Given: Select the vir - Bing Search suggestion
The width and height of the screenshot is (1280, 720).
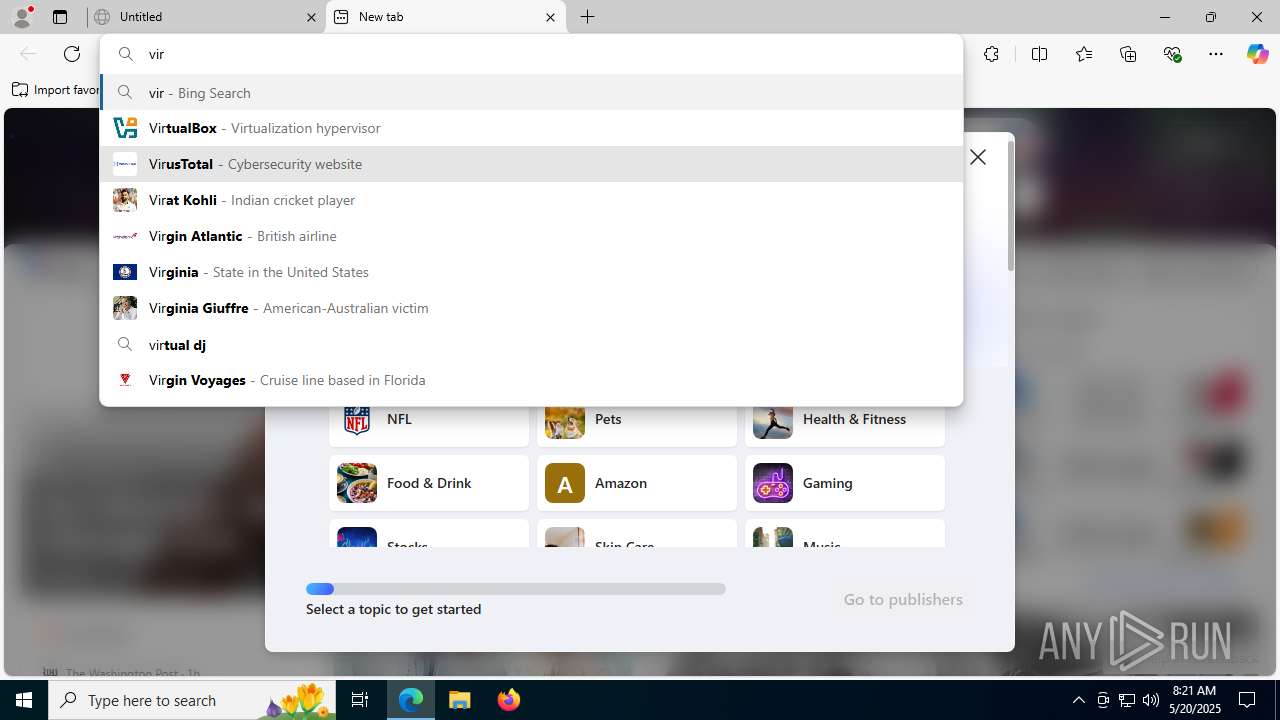Looking at the screenshot, I should [531, 92].
